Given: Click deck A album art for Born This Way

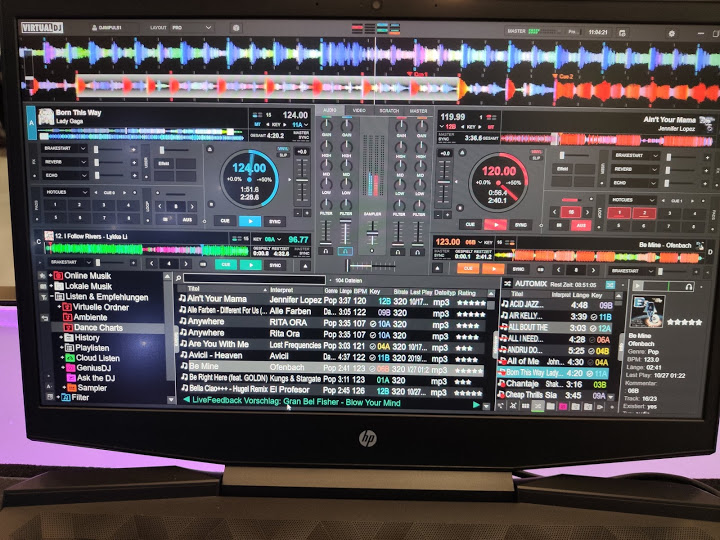Looking at the screenshot, I should tap(46, 116).
